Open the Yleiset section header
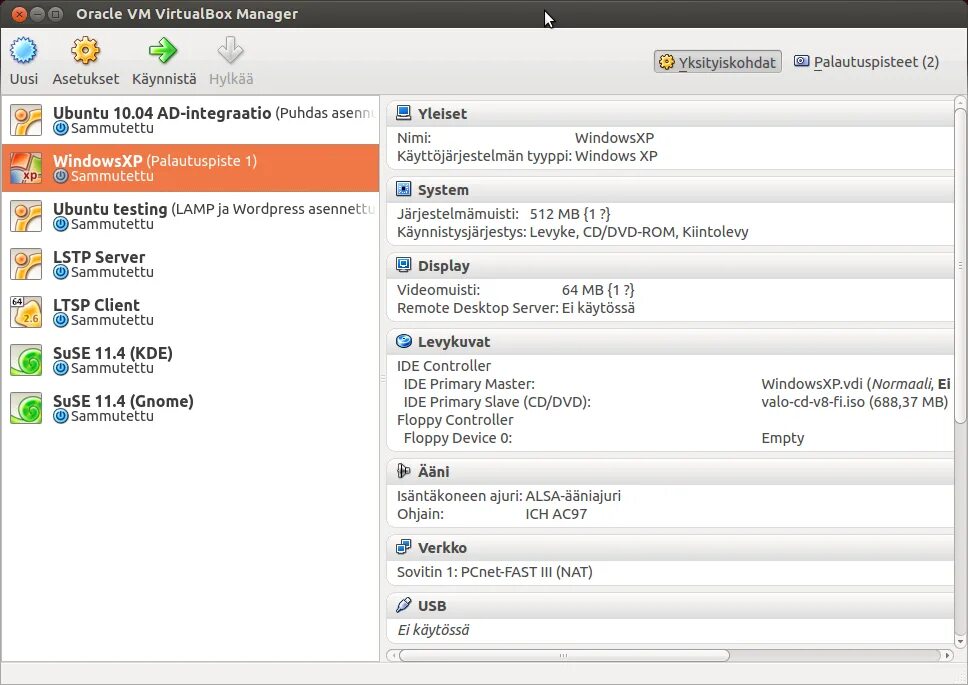Screen dimensions: 968x685 670,114
